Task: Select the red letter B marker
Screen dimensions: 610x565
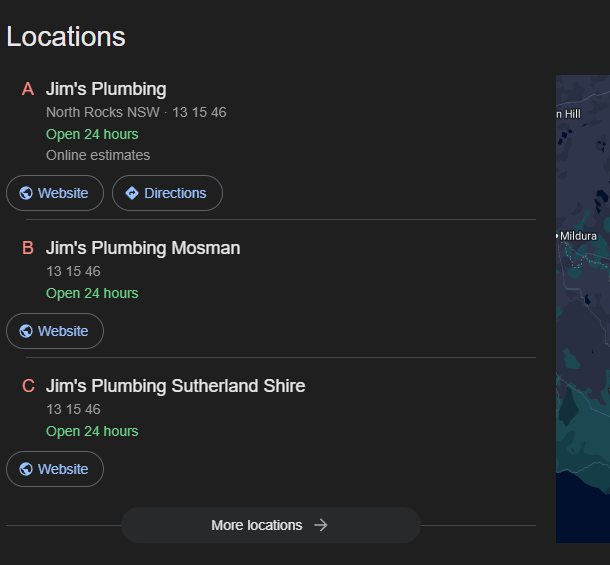Action: pos(28,248)
